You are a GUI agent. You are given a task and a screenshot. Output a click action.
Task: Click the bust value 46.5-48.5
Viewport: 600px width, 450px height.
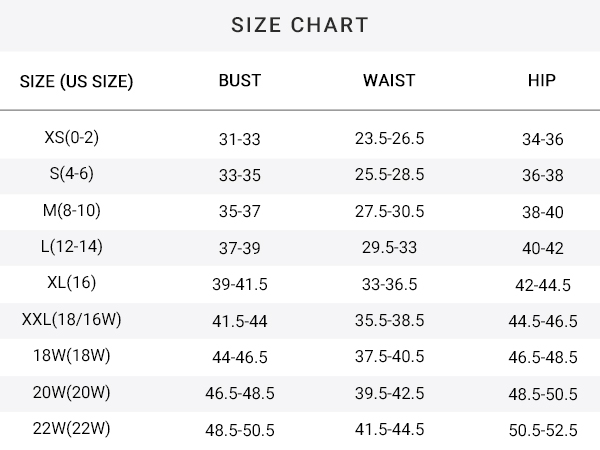(x=240, y=393)
